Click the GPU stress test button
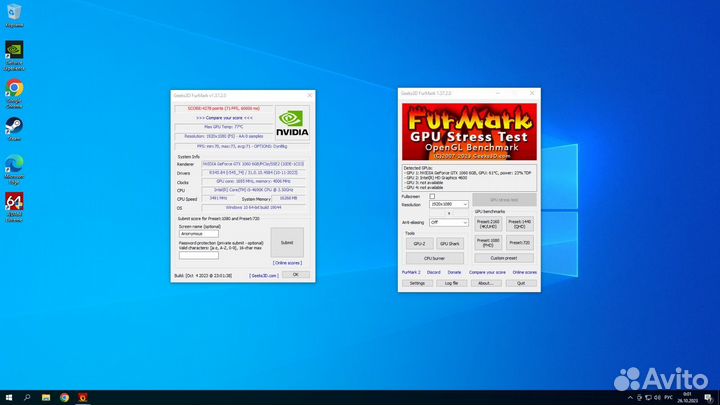This screenshot has width=720, height=405. tap(504, 200)
